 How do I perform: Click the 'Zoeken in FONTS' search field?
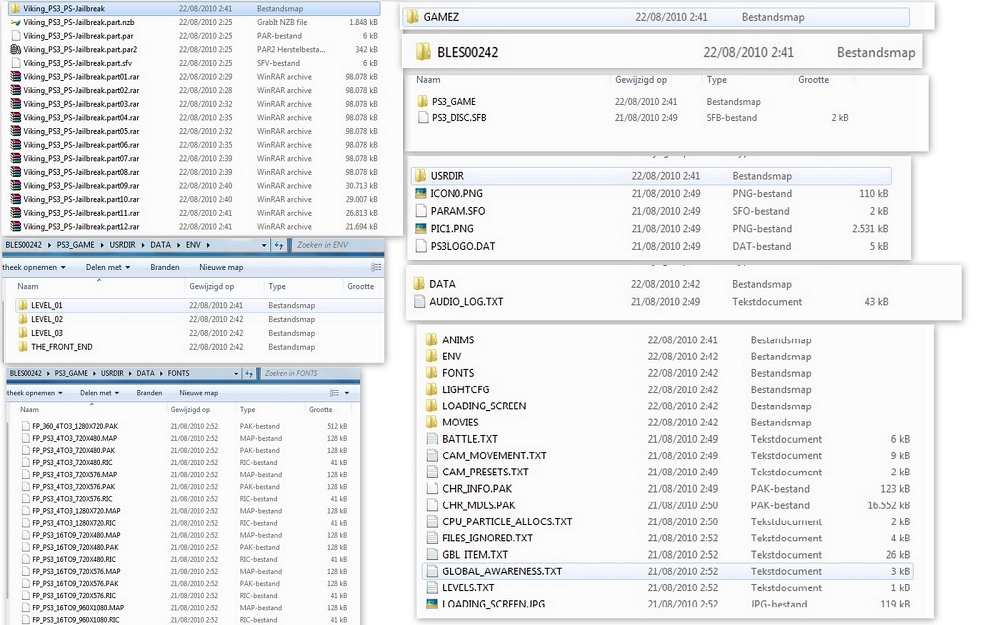[x=305, y=373]
